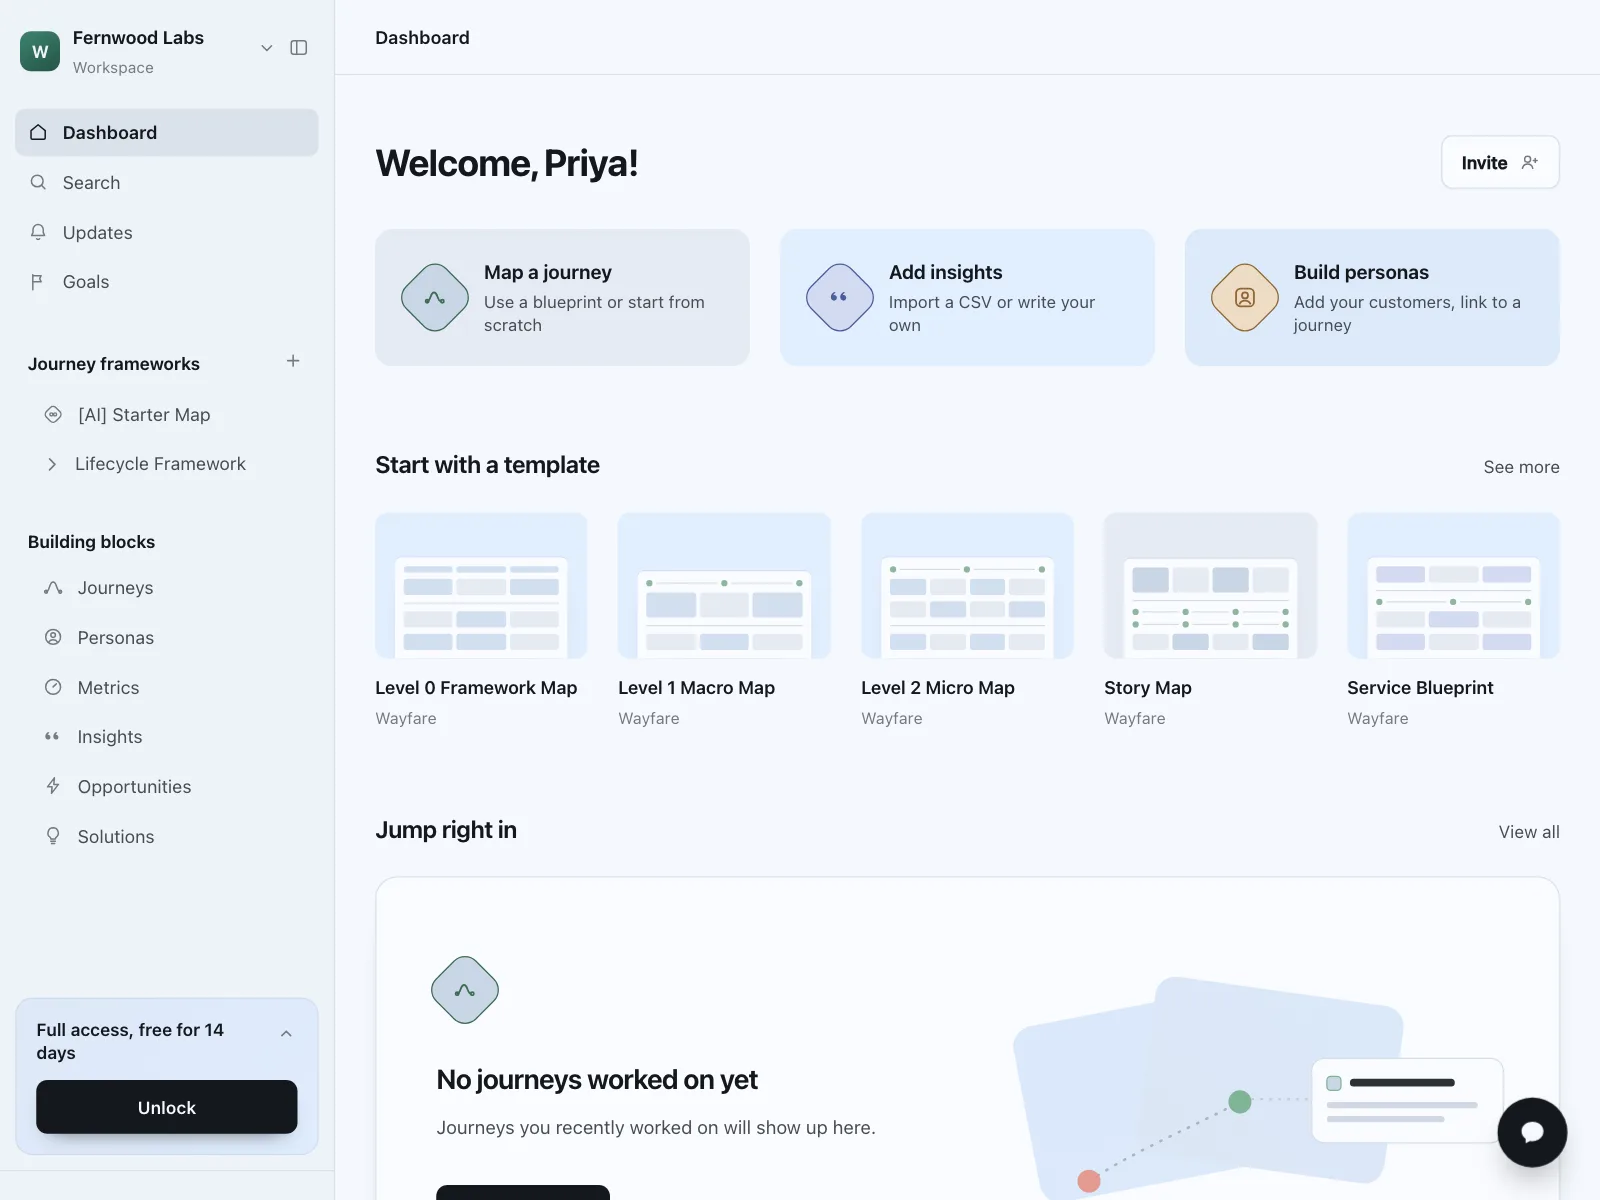
Task: Click the Goals flag icon
Action: [37, 282]
